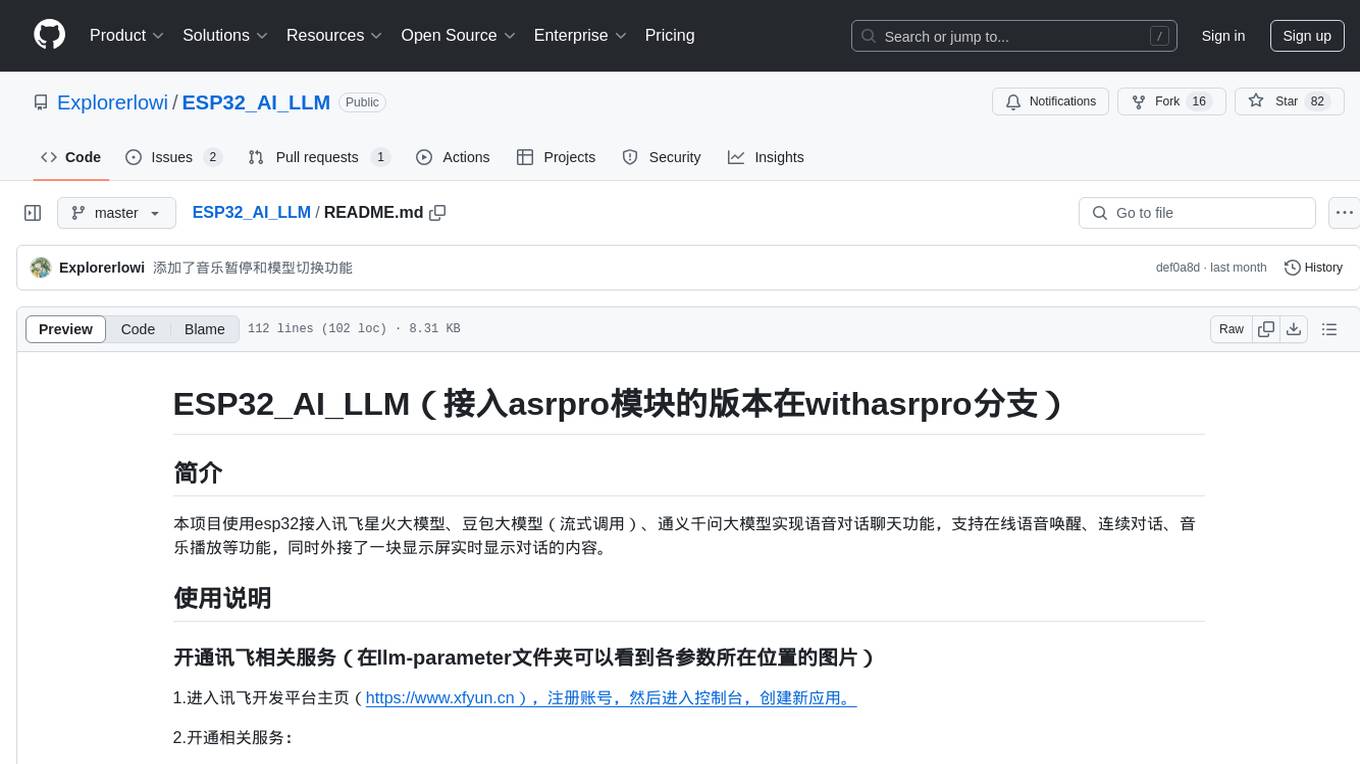Copy the README.md file path

437,213
